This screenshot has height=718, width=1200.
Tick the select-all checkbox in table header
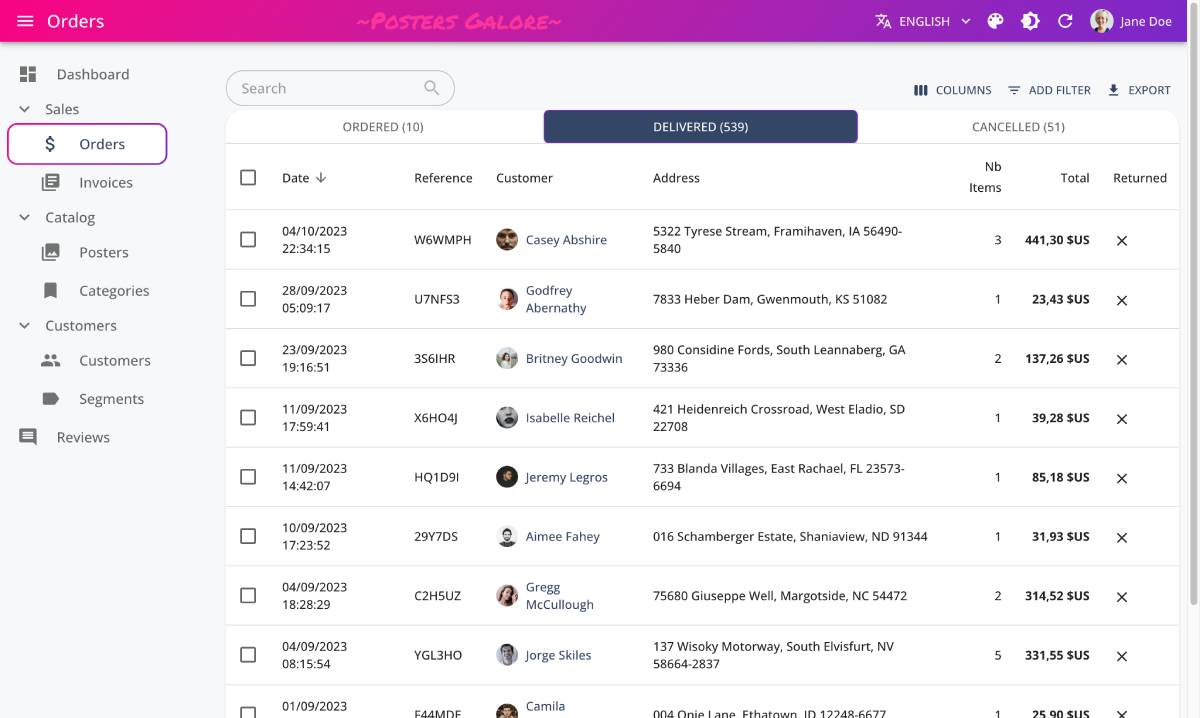point(248,178)
